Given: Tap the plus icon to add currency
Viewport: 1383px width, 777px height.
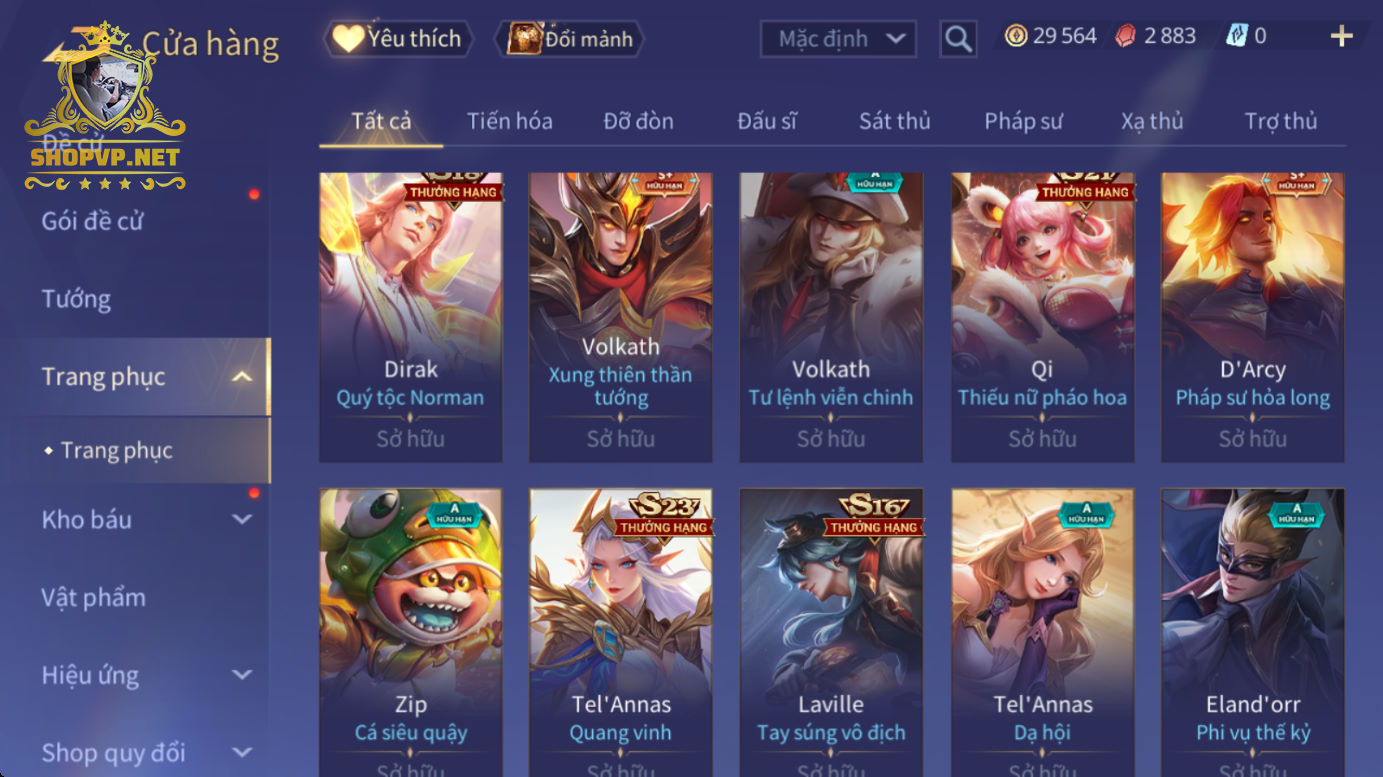Looking at the screenshot, I should click(1341, 36).
